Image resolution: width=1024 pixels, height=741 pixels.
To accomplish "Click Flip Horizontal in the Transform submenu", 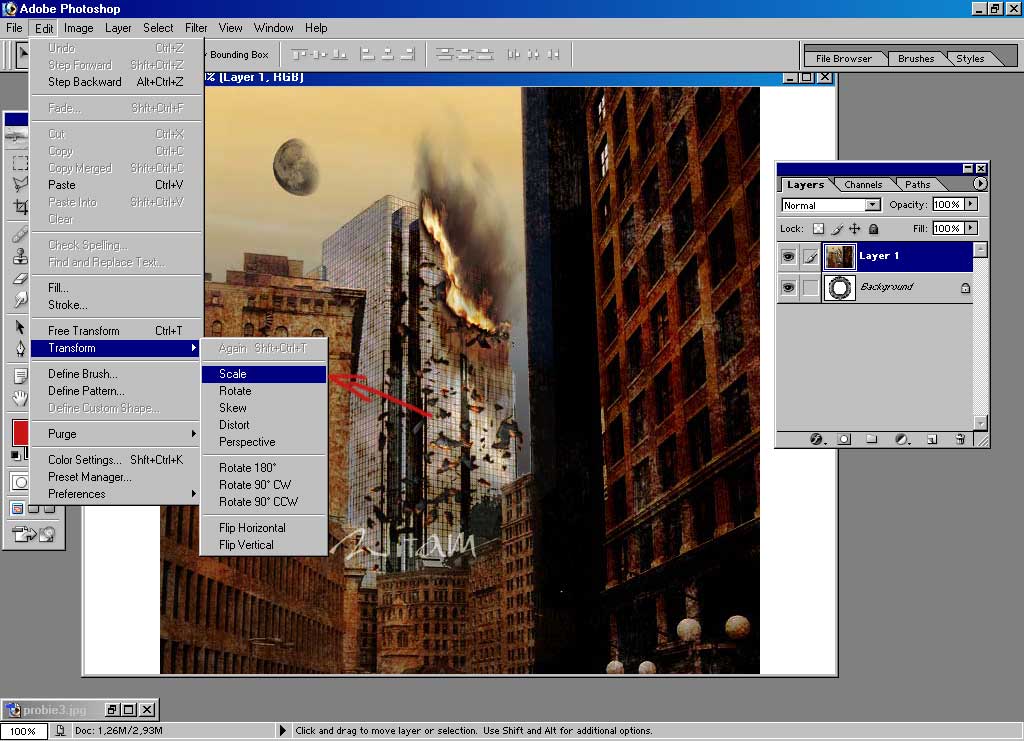I will [x=252, y=528].
